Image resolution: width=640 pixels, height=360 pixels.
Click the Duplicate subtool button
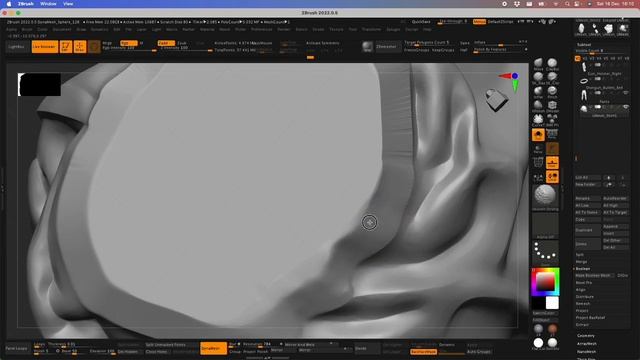(x=587, y=230)
